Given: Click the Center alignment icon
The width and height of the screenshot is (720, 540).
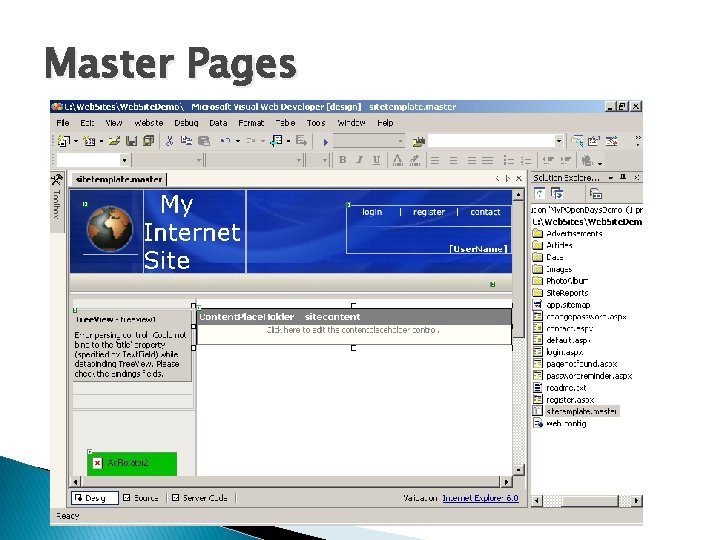Looking at the screenshot, I should point(453,160).
